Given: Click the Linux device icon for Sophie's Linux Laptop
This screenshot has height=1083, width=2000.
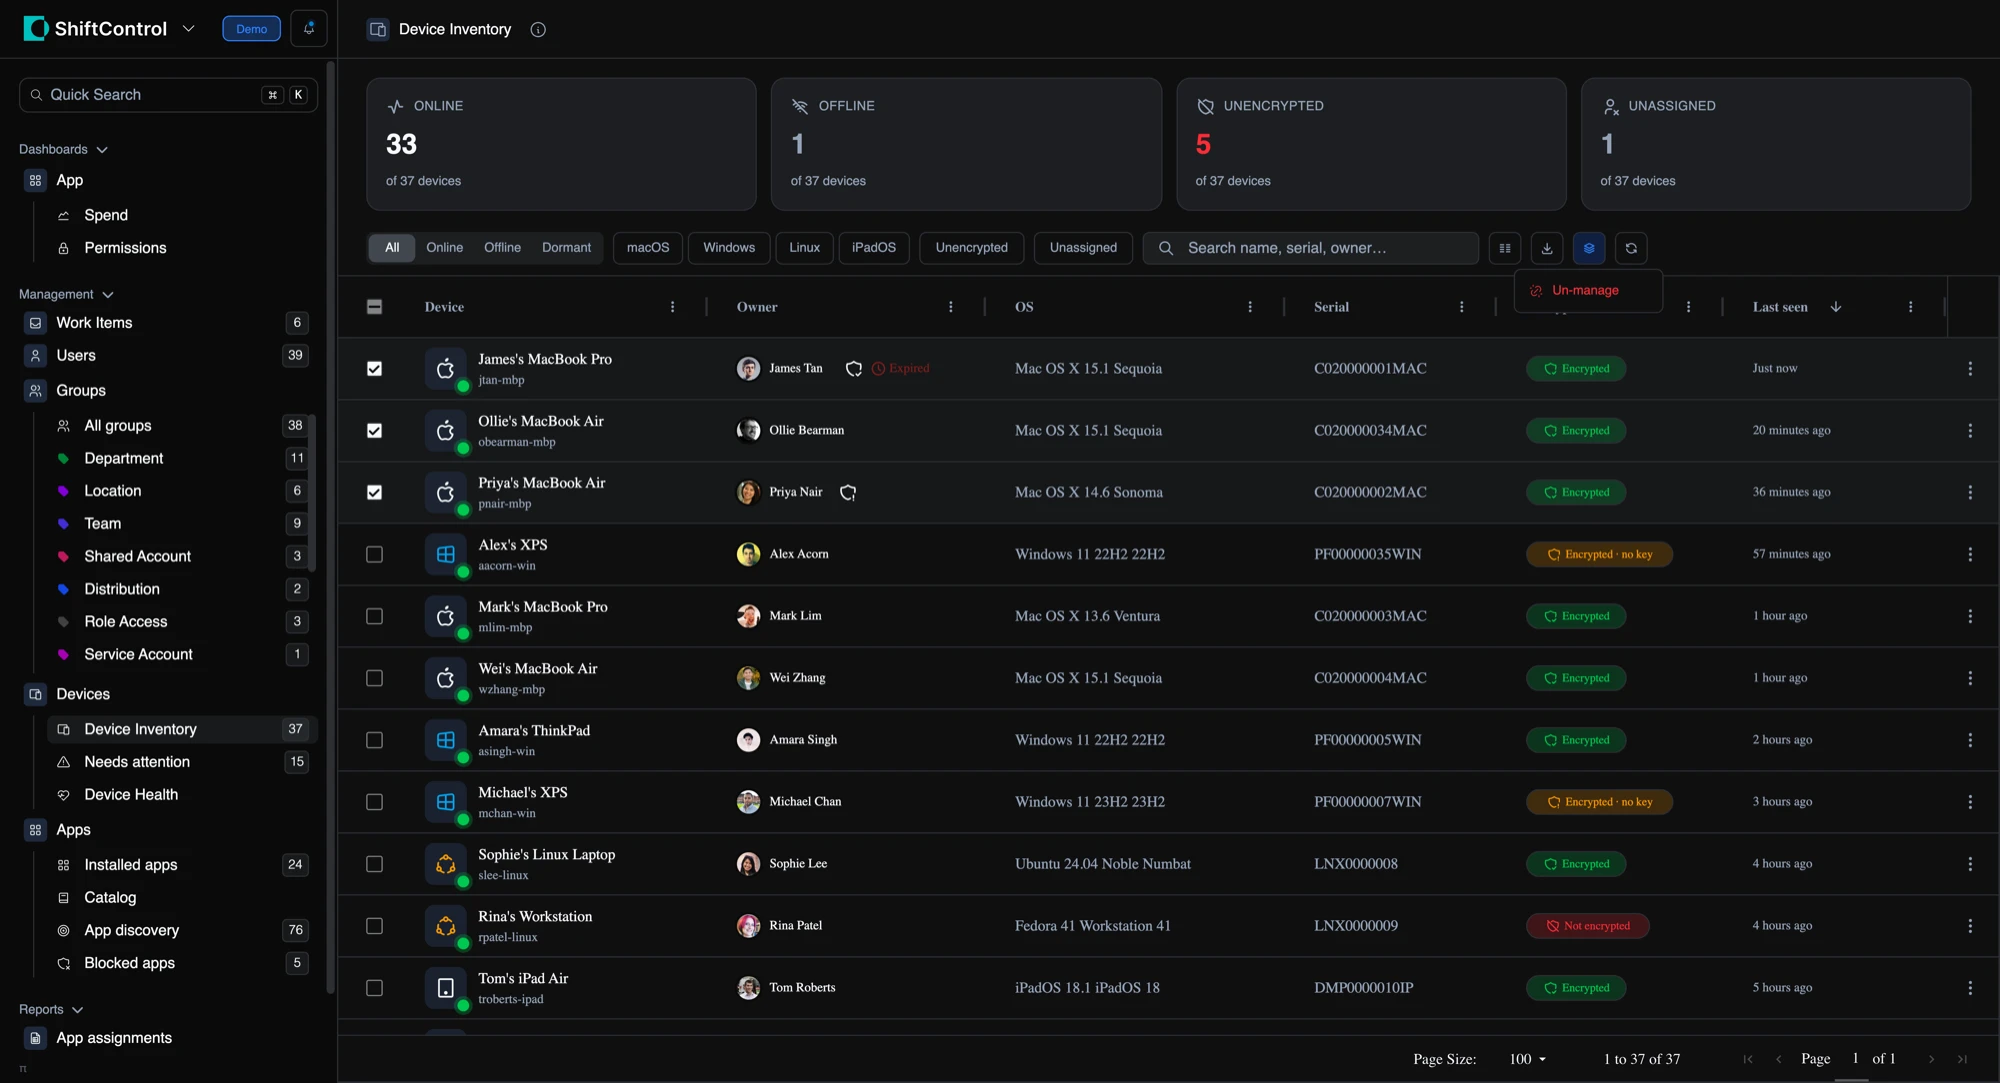Looking at the screenshot, I should pyautogui.click(x=446, y=864).
